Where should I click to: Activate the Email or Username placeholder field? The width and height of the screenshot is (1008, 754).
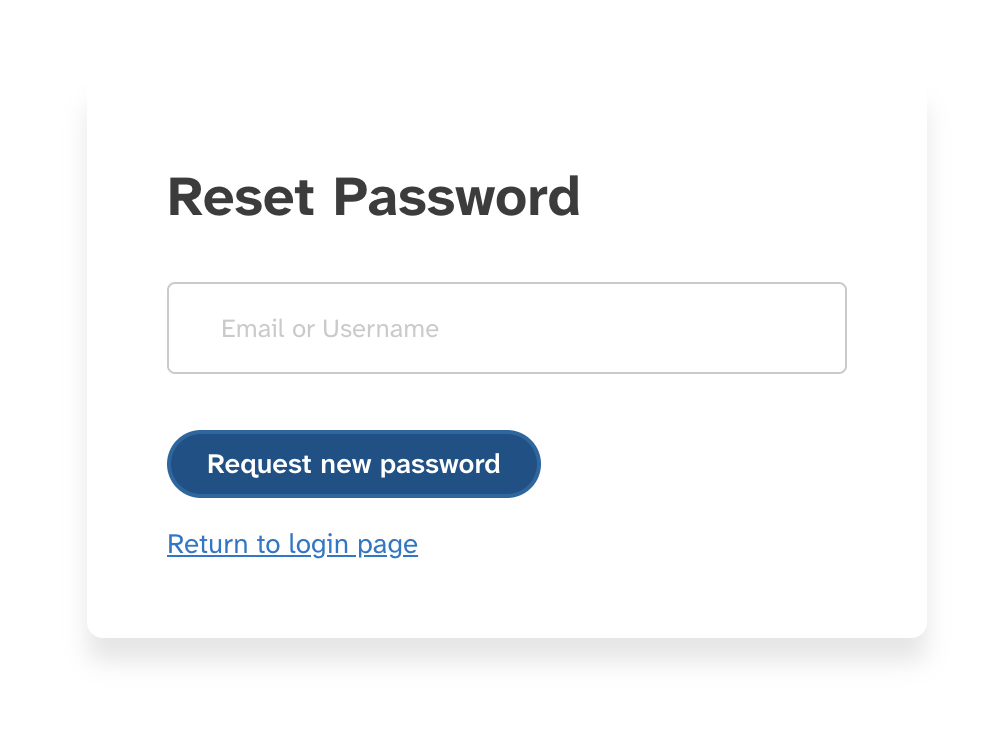pyautogui.click(x=506, y=328)
